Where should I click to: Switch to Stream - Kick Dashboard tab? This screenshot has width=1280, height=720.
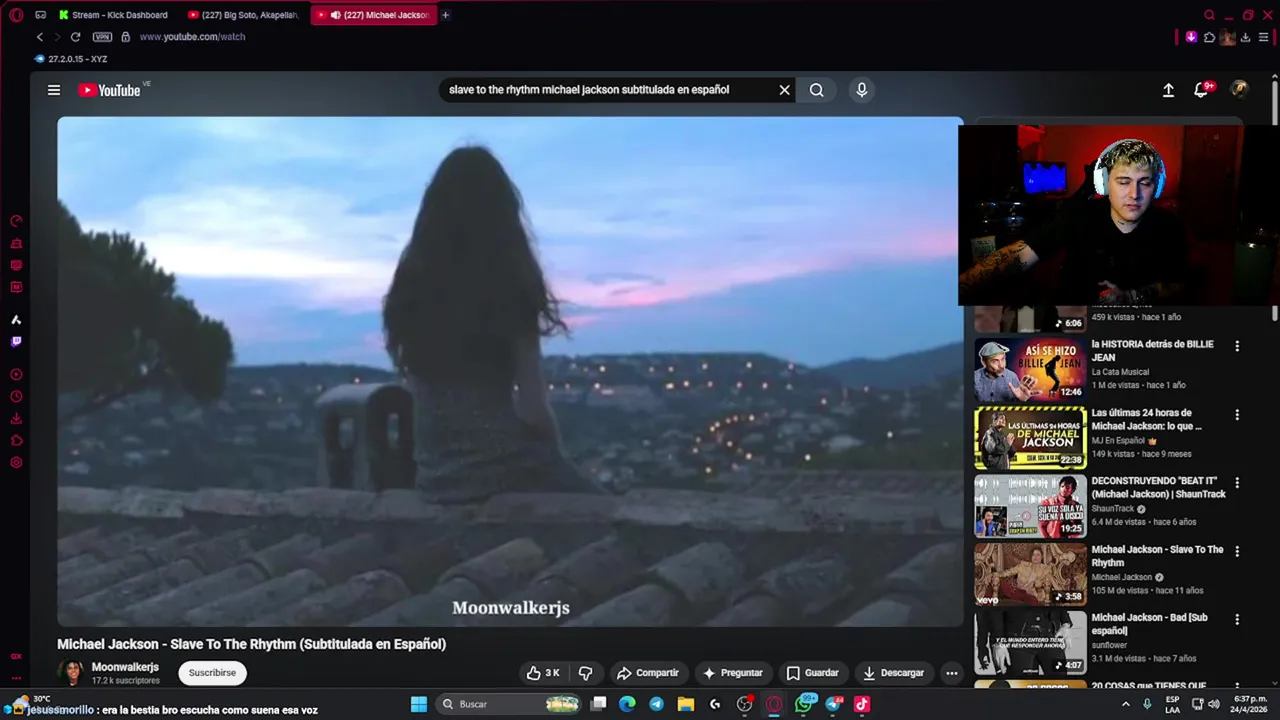[114, 15]
